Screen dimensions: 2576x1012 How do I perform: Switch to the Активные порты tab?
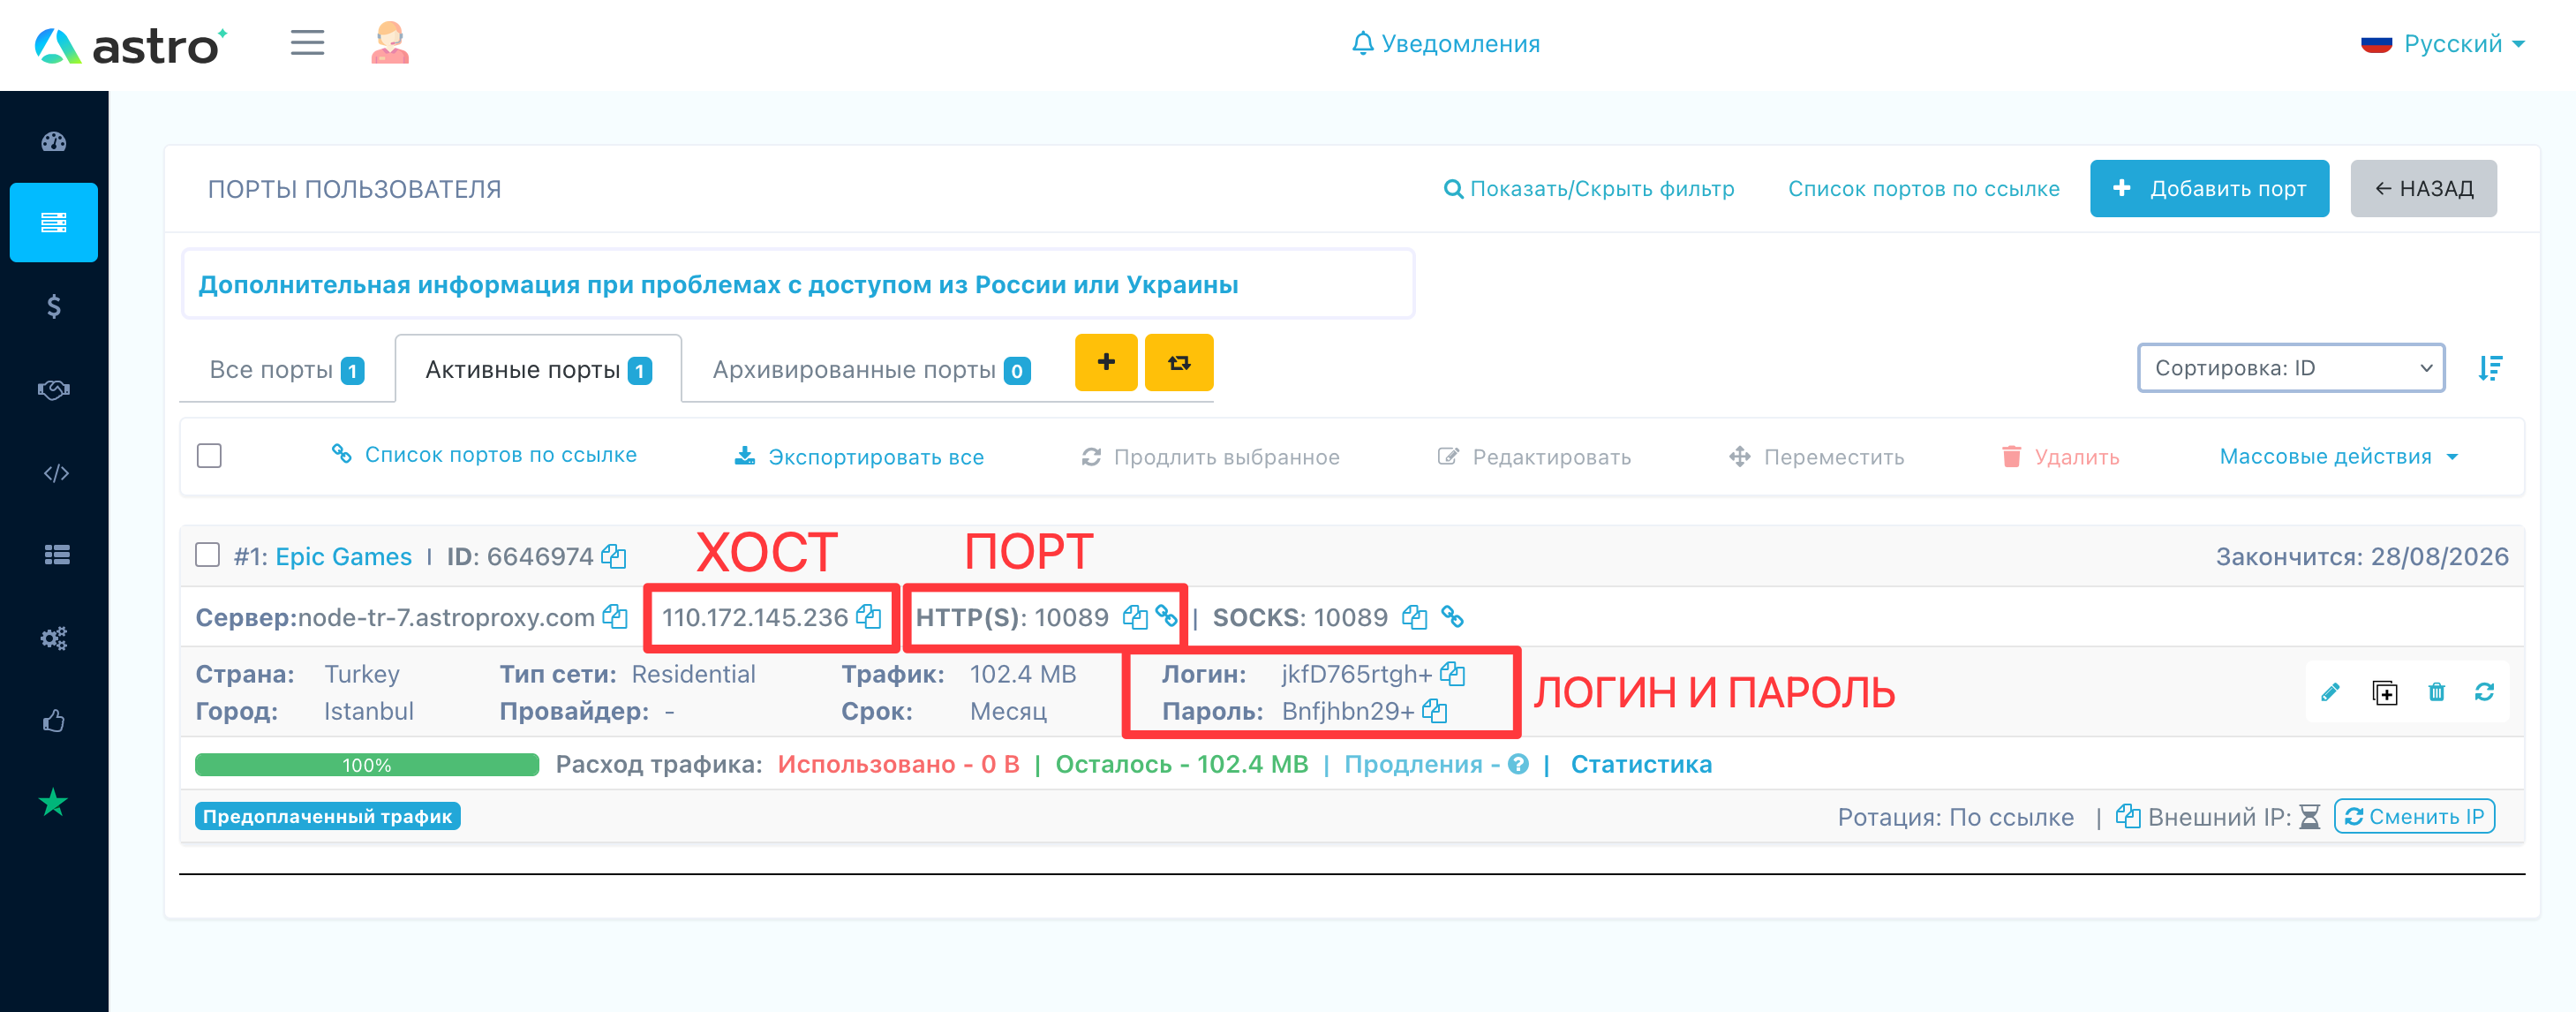[x=538, y=369]
